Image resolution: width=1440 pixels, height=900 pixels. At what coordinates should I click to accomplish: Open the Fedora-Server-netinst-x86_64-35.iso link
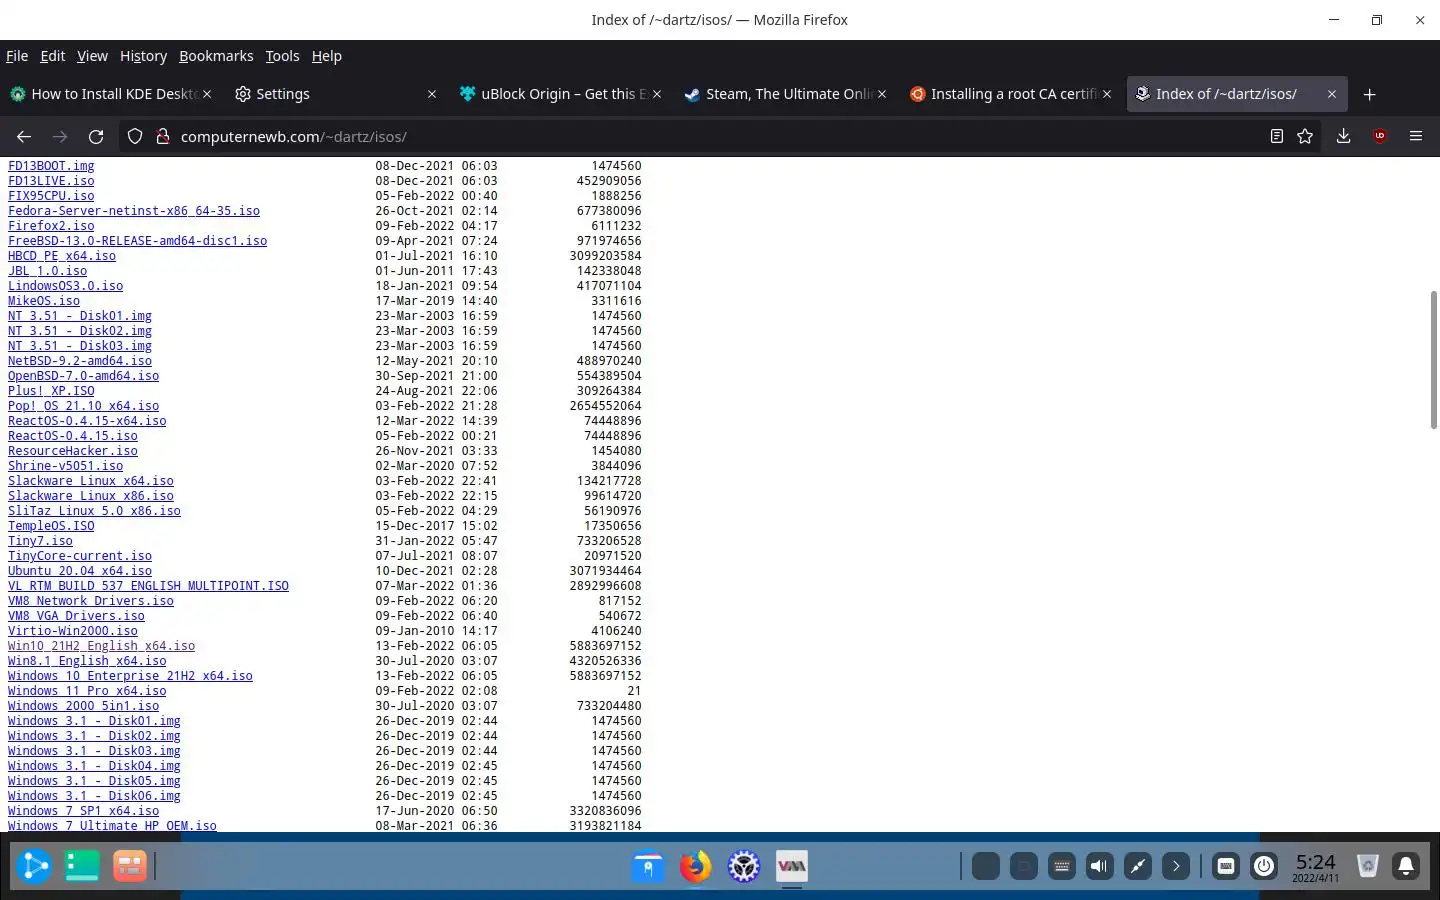coord(134,211)
